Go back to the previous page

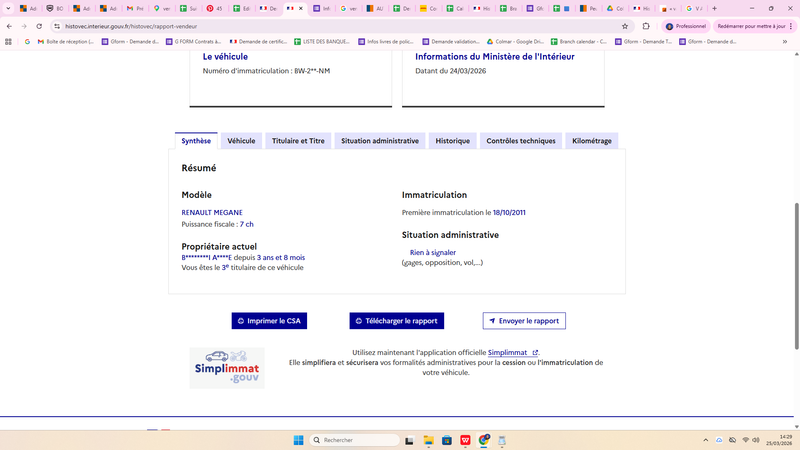9,26
